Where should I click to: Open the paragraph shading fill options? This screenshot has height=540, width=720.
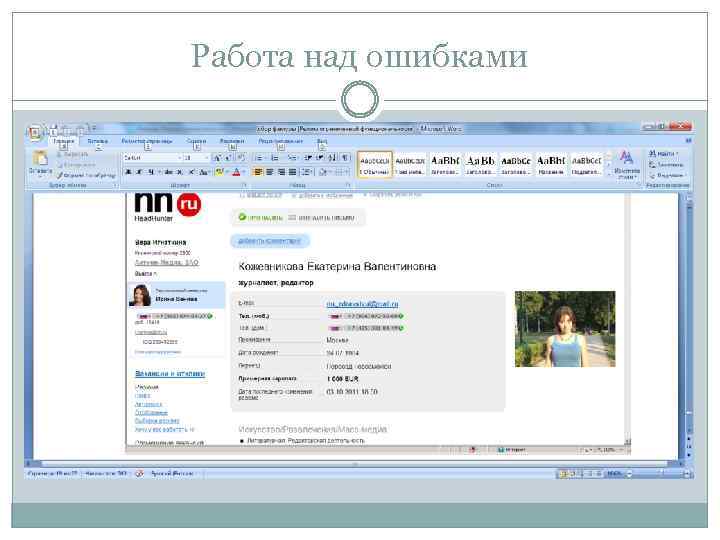(324, 172)
